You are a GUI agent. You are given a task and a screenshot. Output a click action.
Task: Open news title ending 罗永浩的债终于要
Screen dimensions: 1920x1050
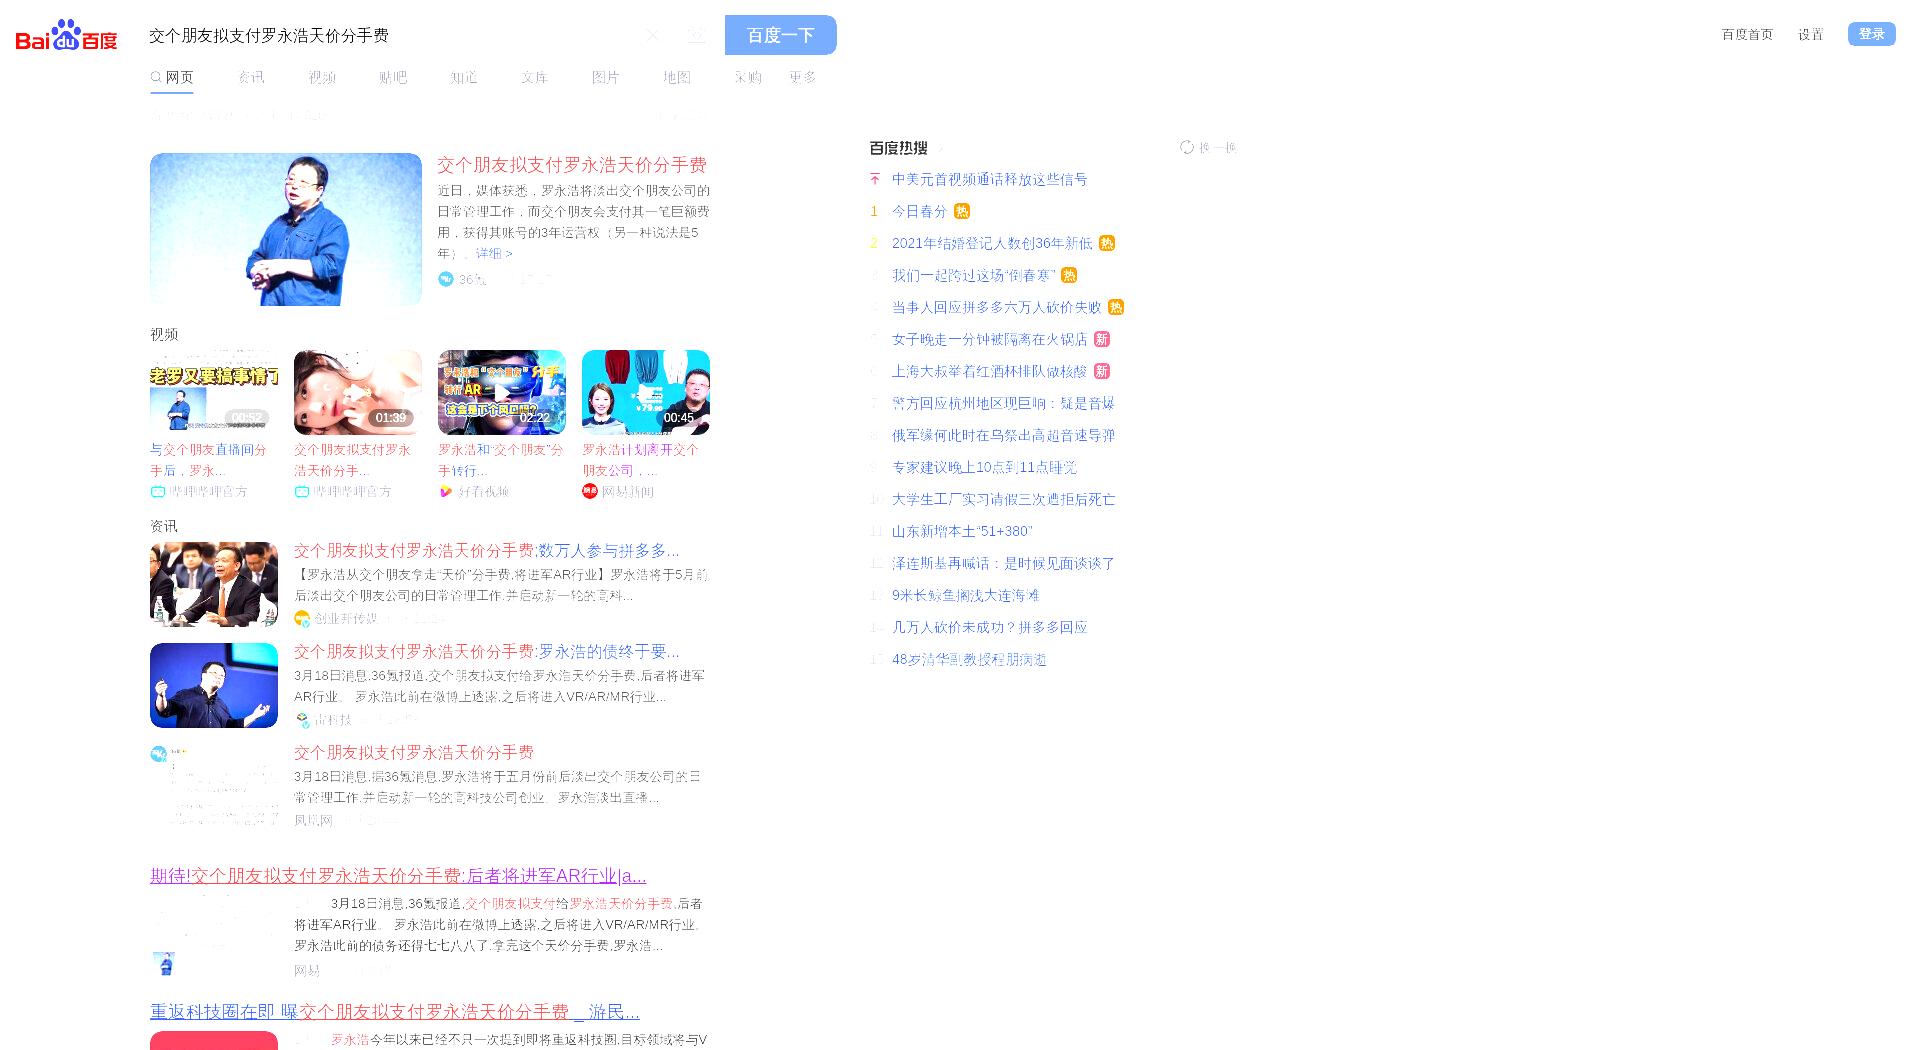point(487,651)
